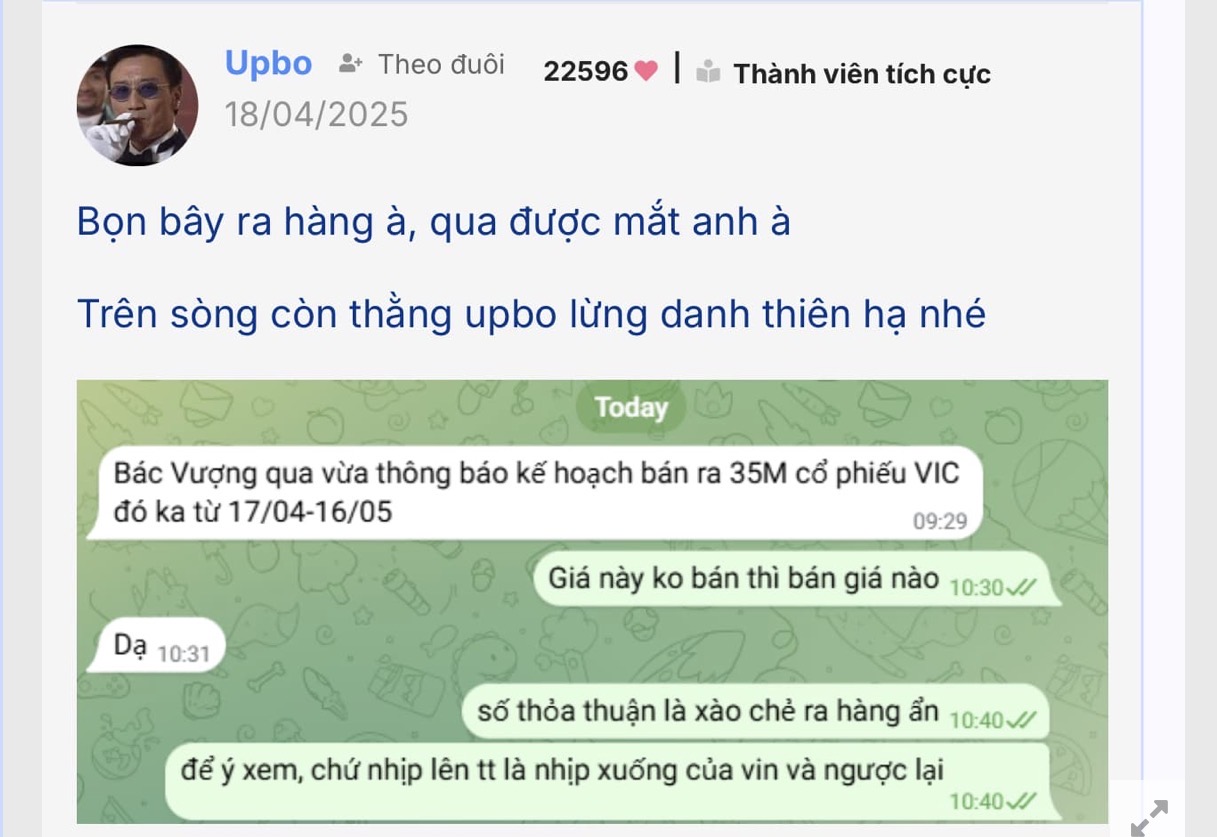Viewport: 1217px width, 837px height.
Task: Click the Thành viên tích cực label
Action: (862, 73)
